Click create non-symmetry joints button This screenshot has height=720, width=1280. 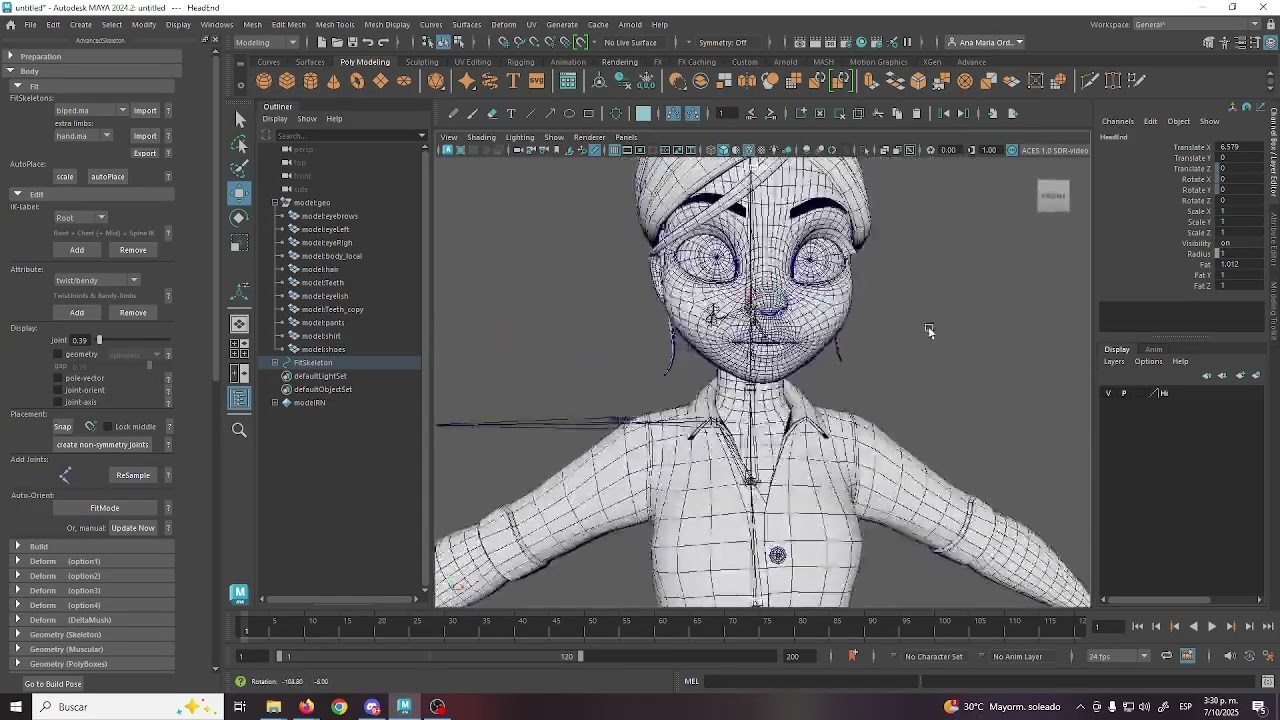tap(103, 444)
